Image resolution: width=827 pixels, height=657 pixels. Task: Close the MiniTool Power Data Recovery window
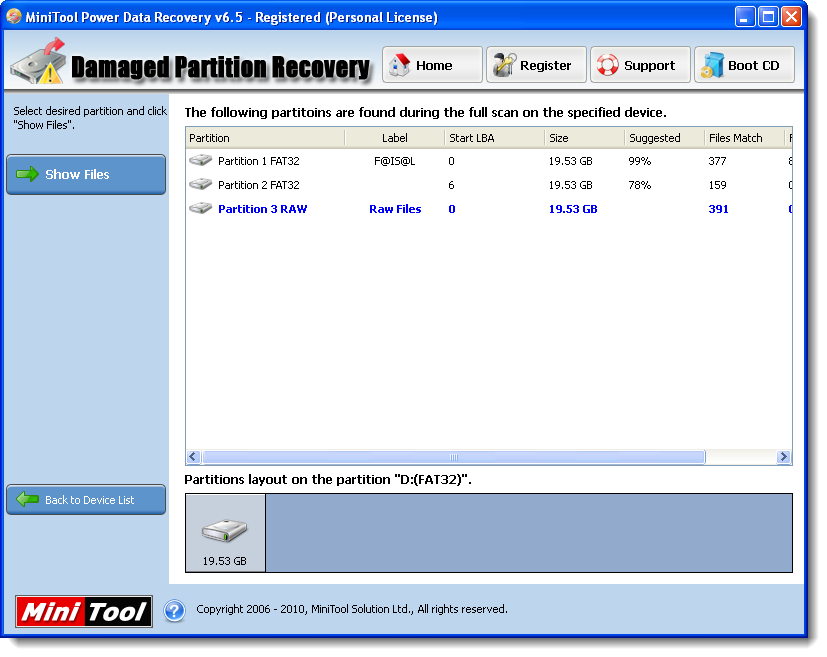click(x=792, y=17)
